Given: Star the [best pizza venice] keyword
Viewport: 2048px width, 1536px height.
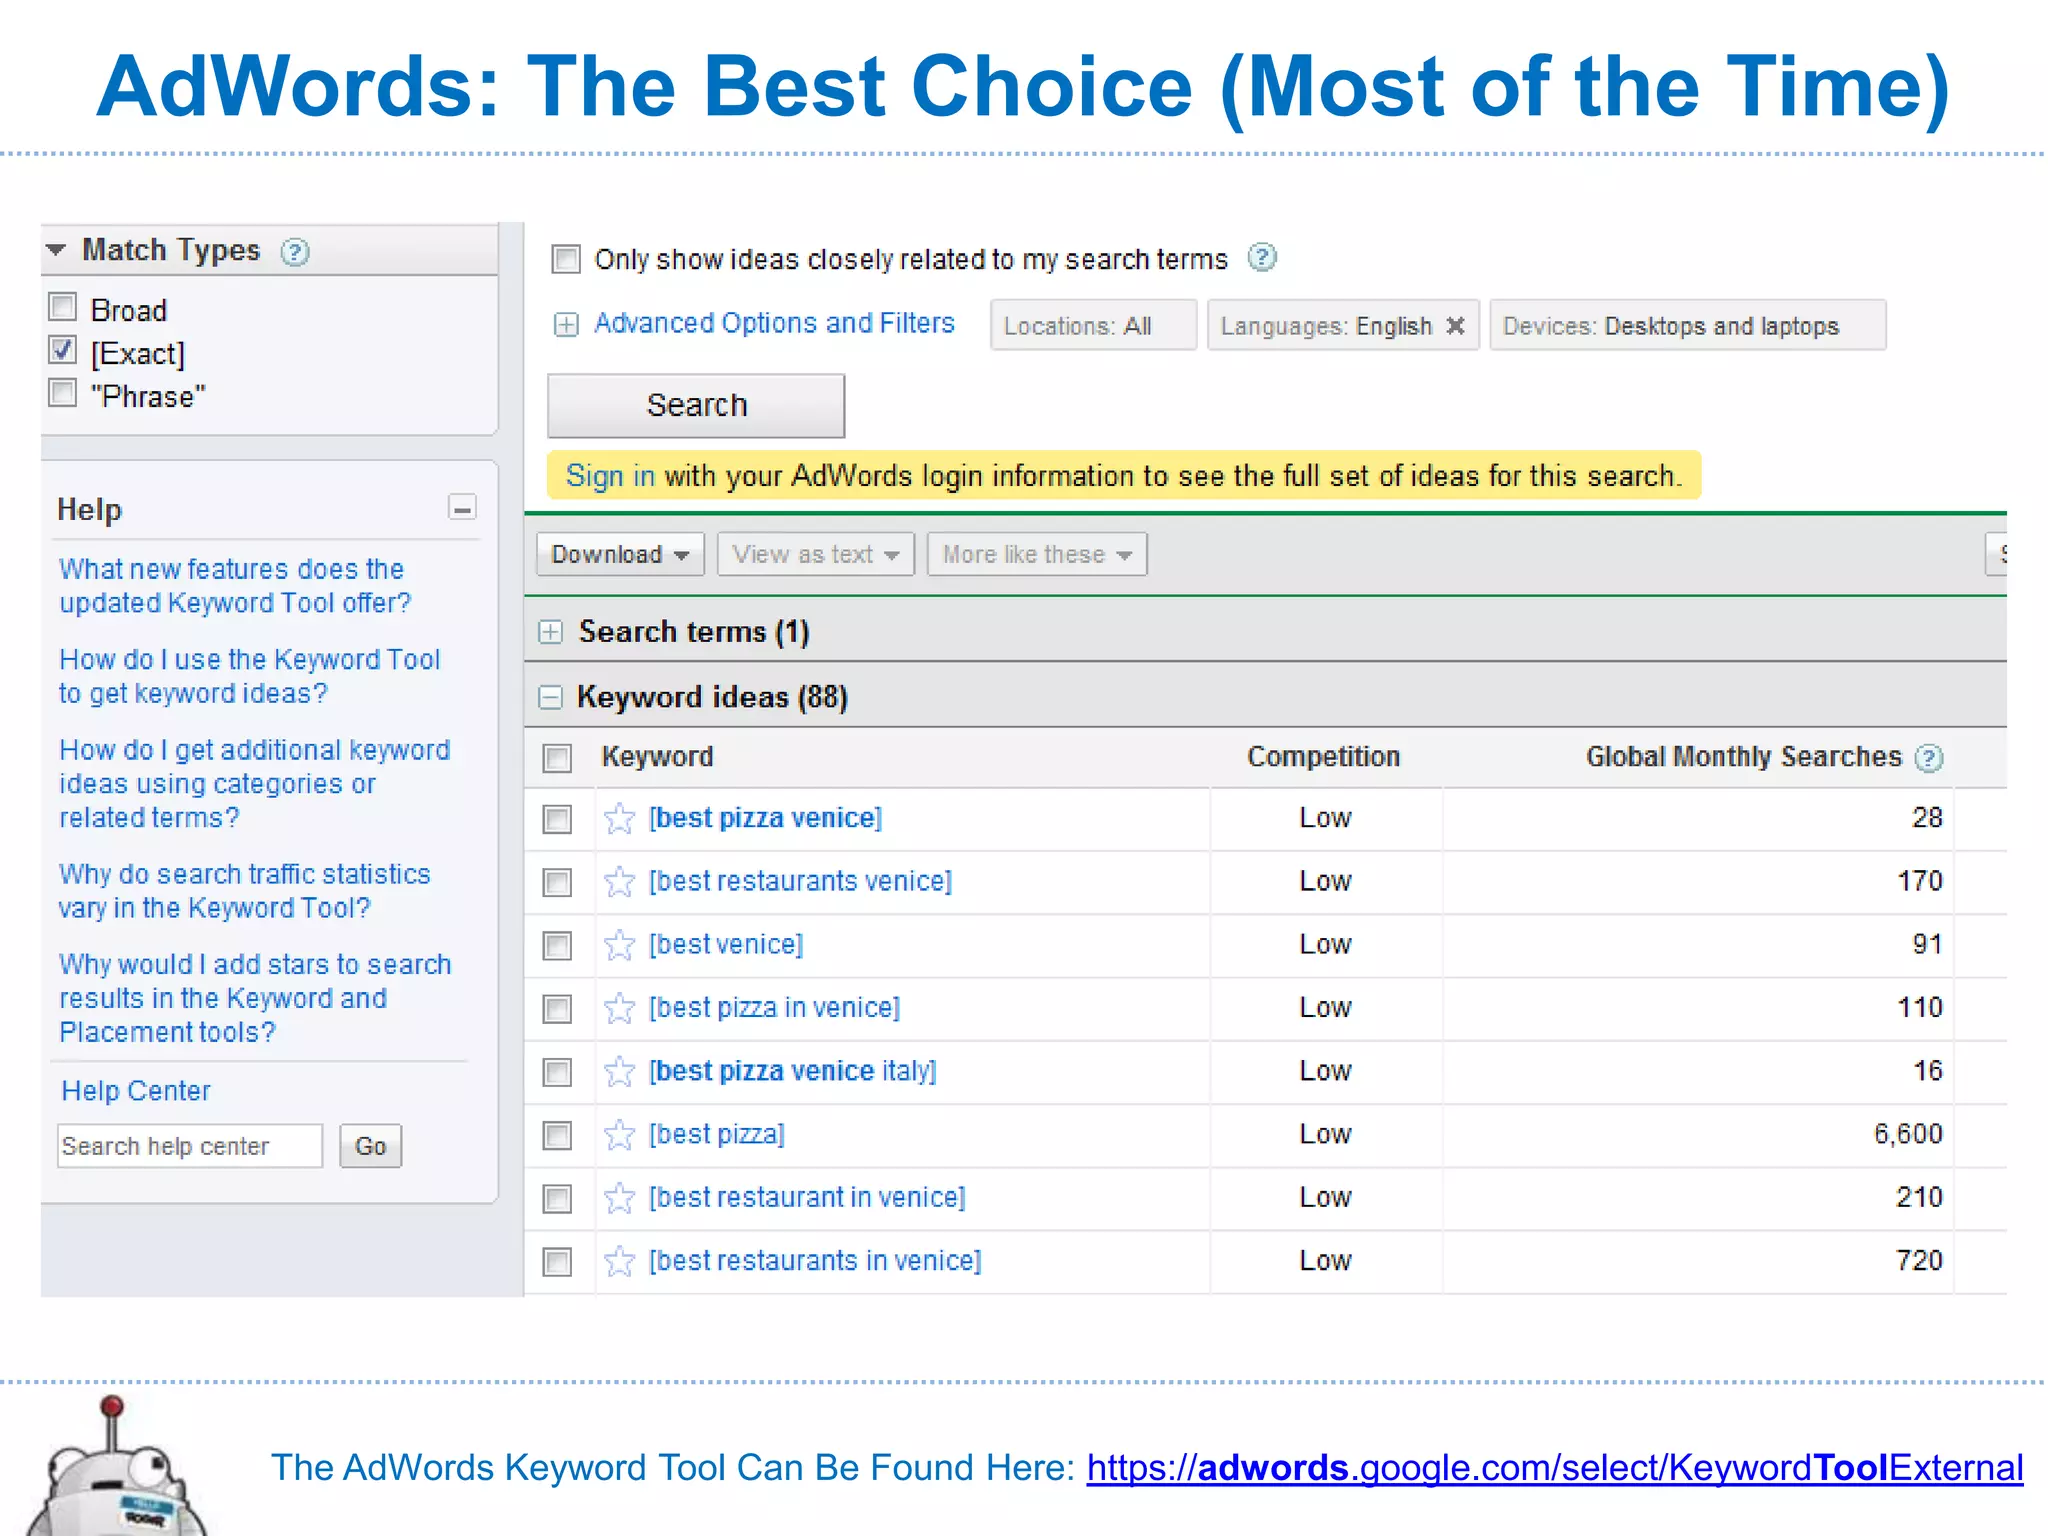Looking at the screenshot, I should [620, 819].
